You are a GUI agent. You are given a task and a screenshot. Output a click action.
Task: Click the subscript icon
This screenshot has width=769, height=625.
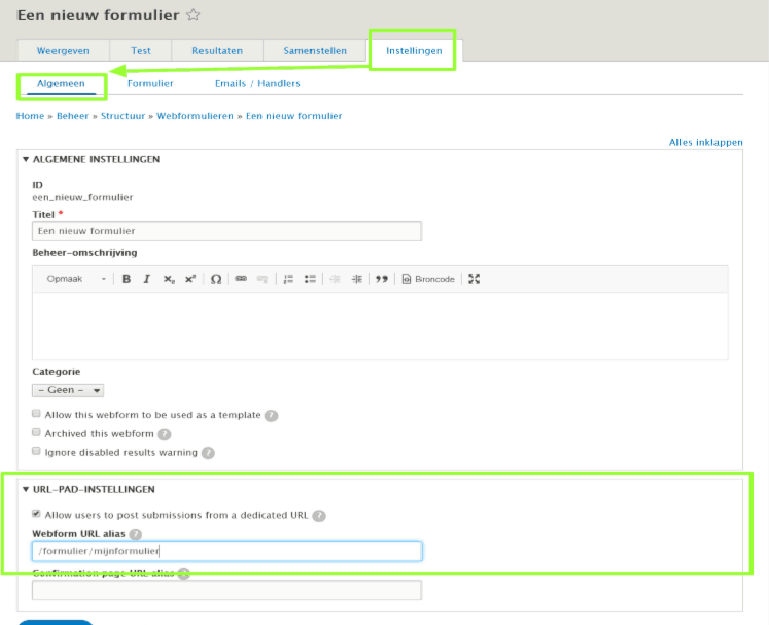169,279
